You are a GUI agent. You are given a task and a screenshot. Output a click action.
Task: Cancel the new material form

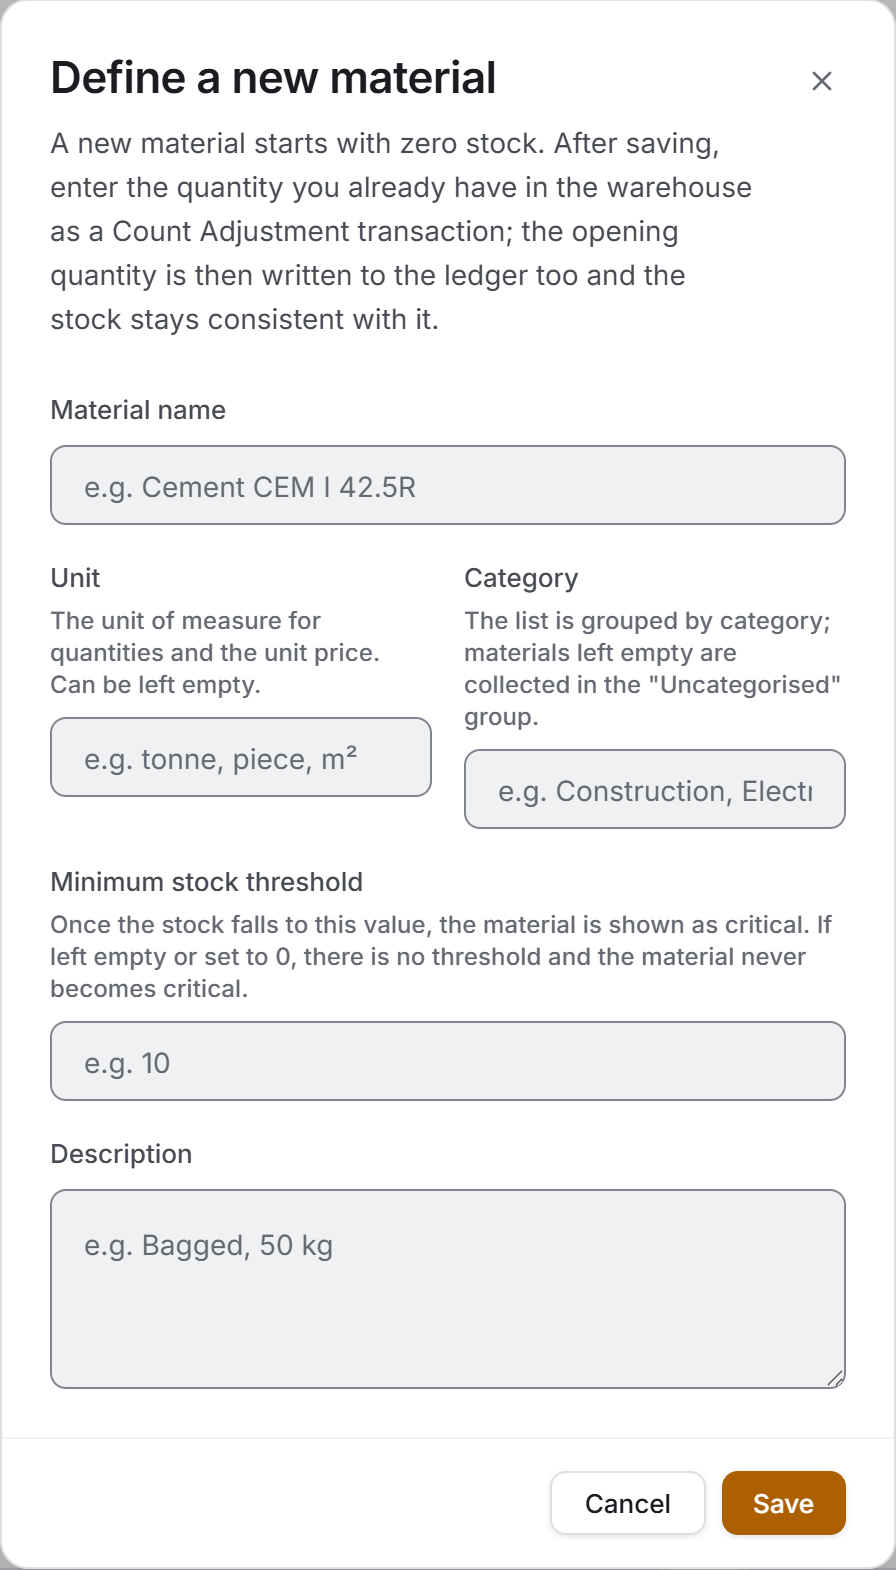pyautogui.click(x=628, y=1503)
